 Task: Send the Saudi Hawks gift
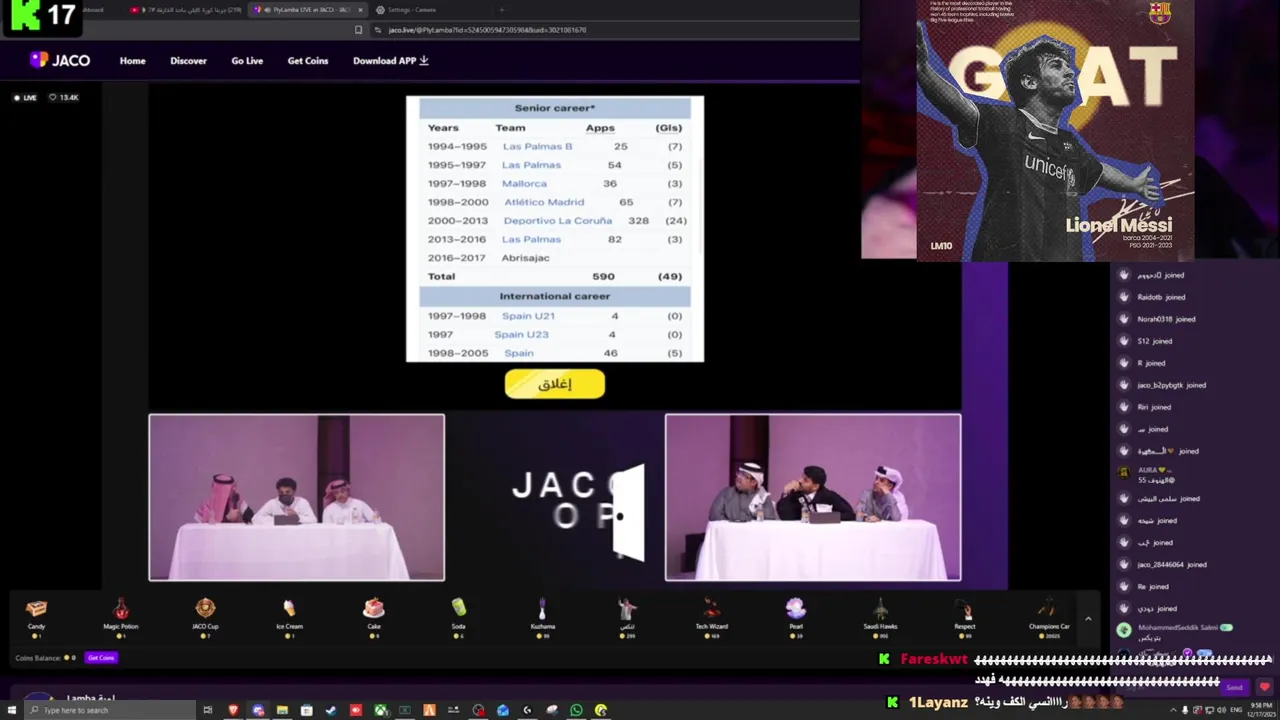point(880,614)
